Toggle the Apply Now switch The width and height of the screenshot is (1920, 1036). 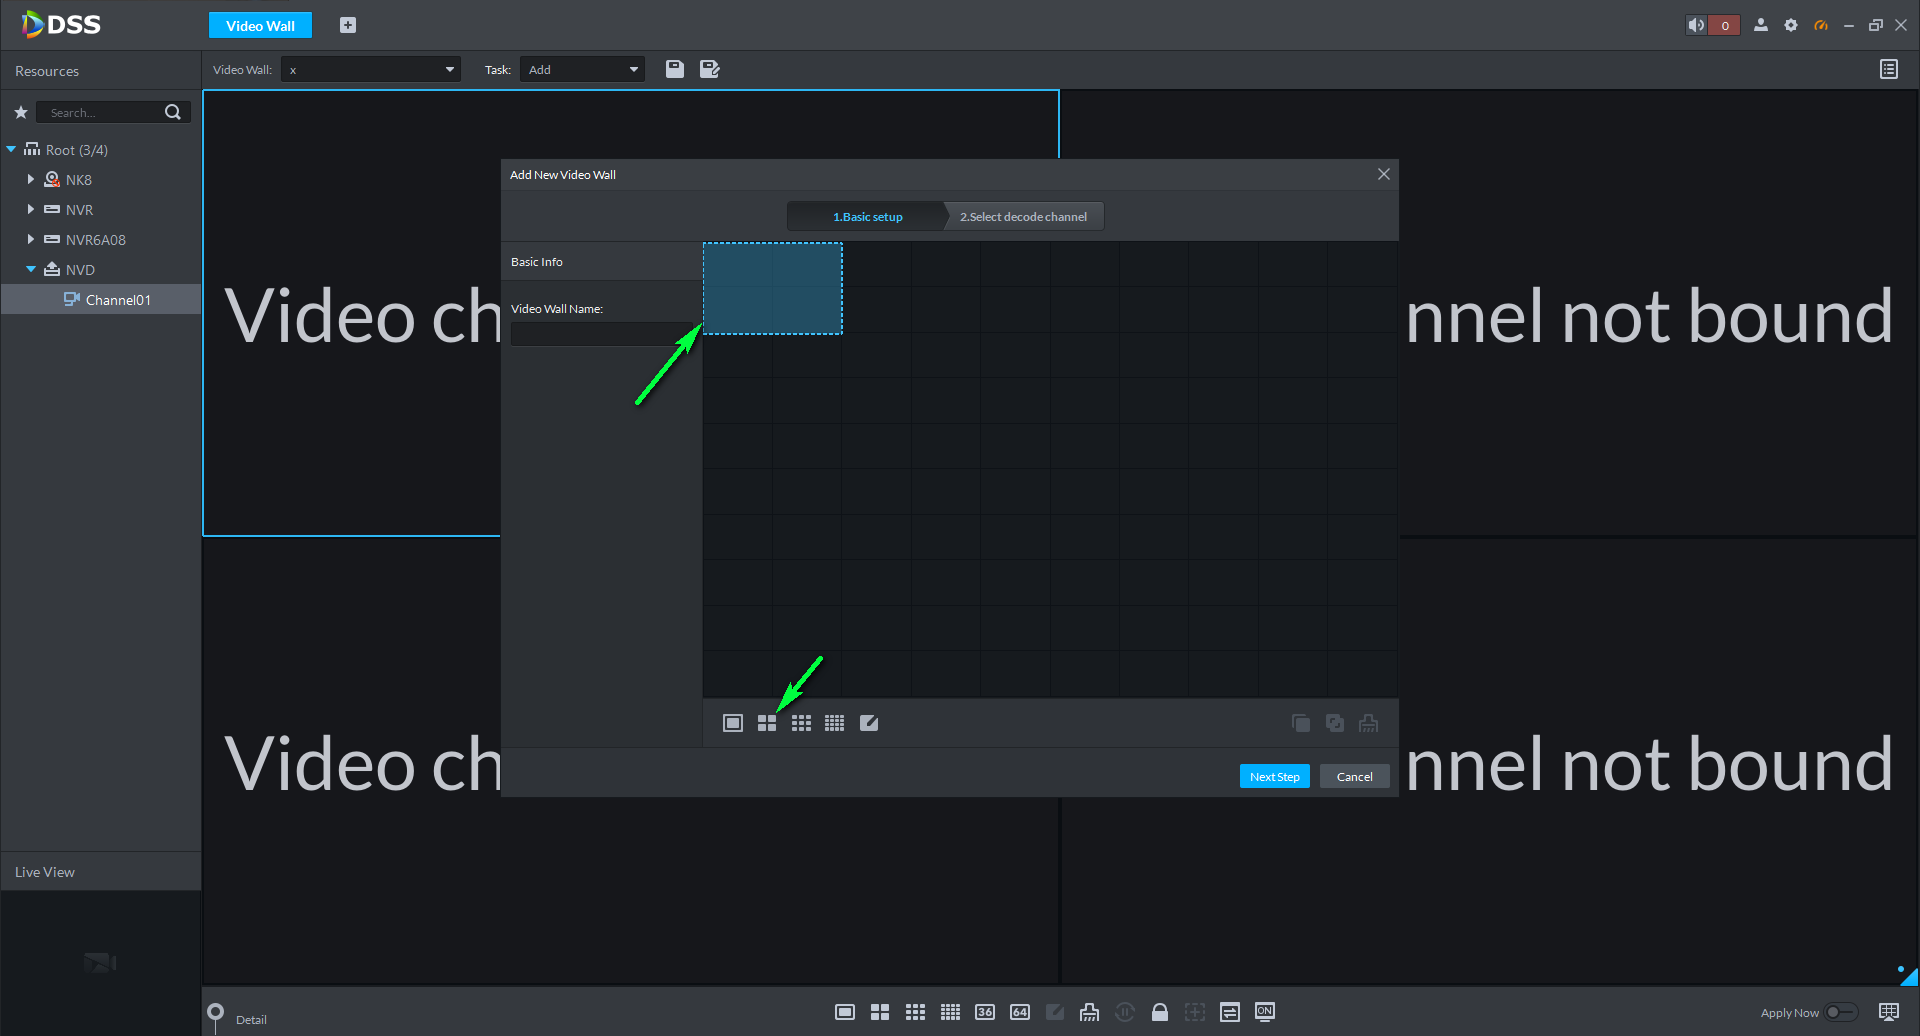tap(1840, 1012)
